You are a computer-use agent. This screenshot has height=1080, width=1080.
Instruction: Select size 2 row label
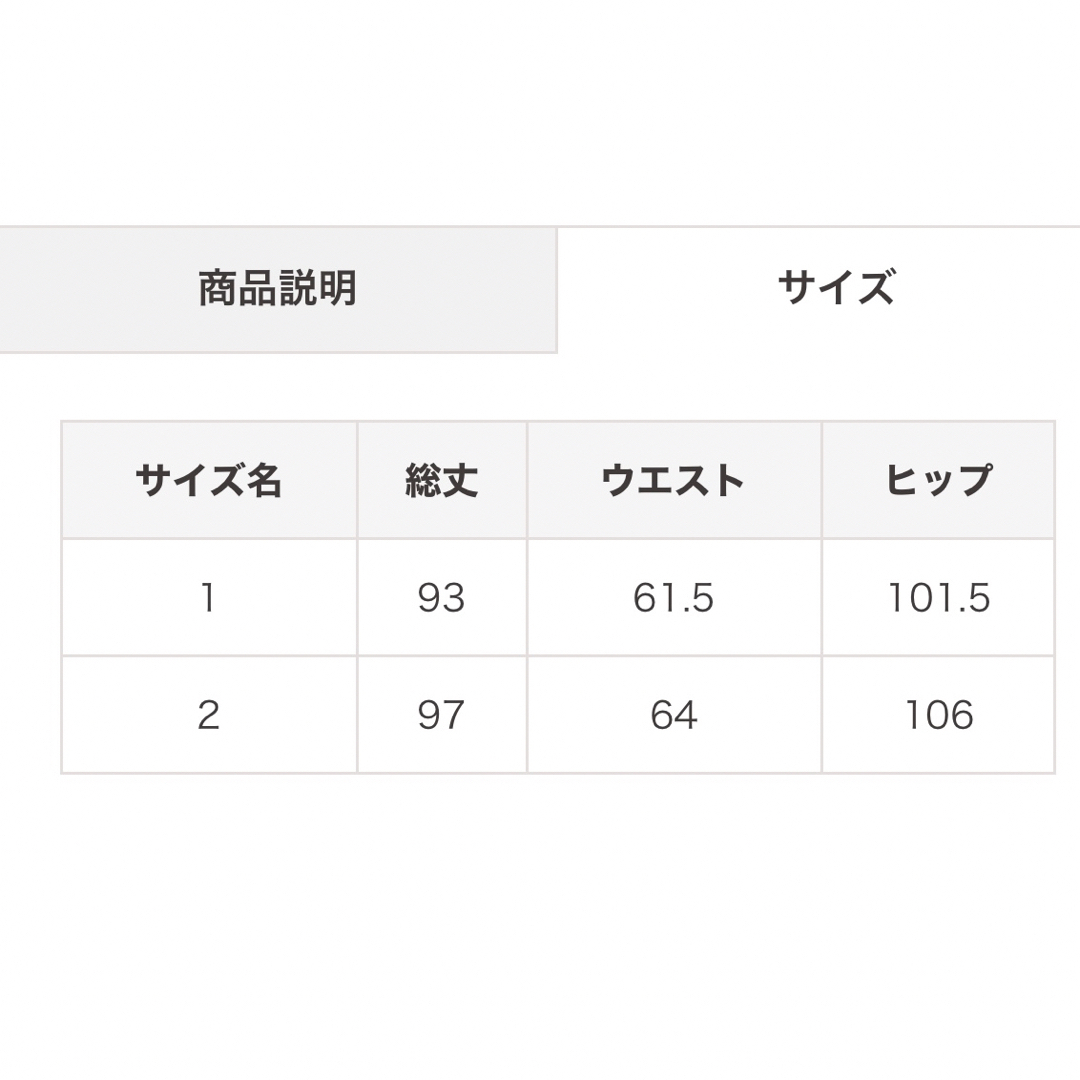pos(209,715)
